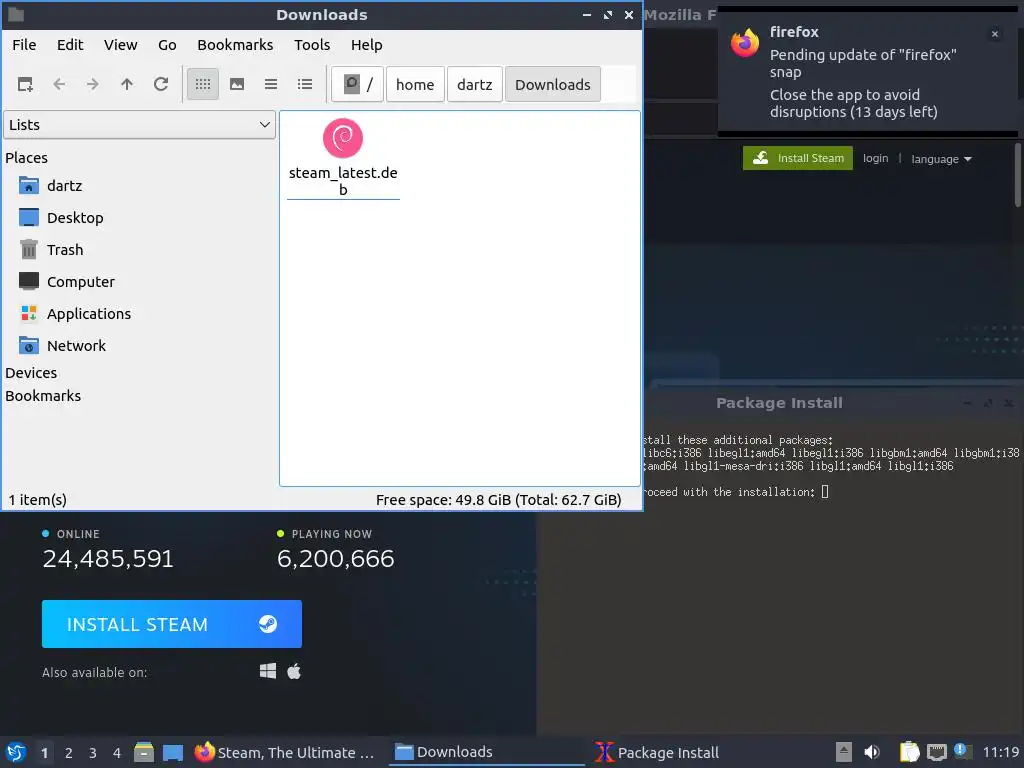Click the Apple platform icon on Steam page
Viewport: 1024px width, 768px height.
click(294, 671)
